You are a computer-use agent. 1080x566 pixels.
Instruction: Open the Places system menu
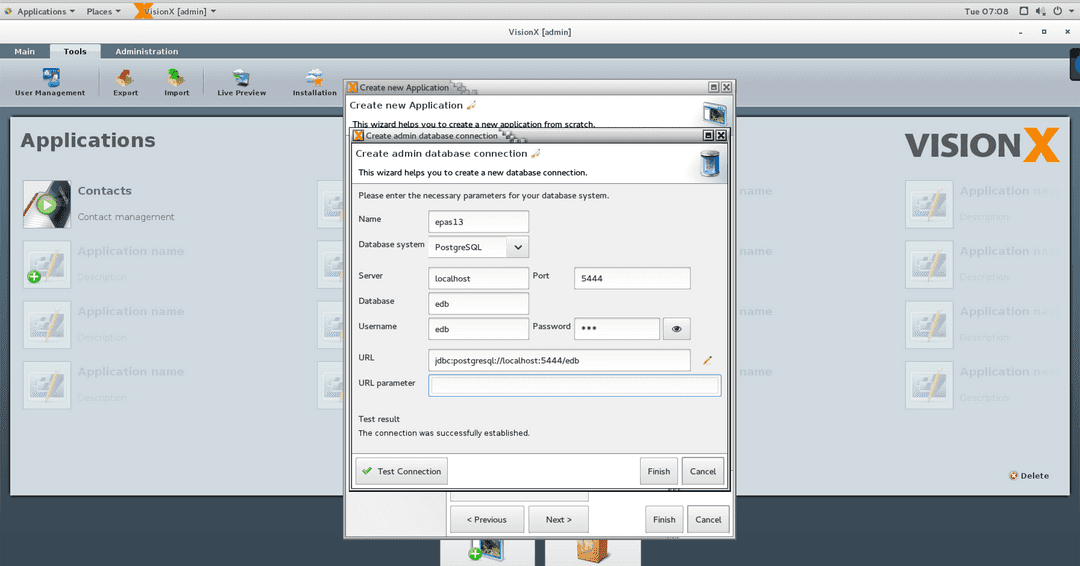coord(103,11)
